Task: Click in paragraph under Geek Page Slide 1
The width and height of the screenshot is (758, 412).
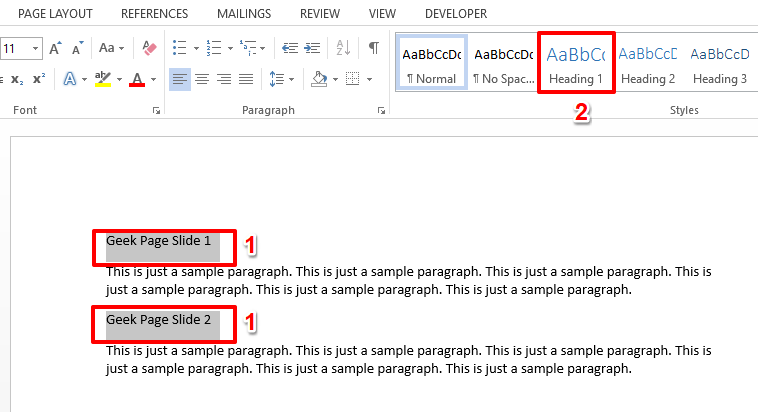Action: (408, 280)
